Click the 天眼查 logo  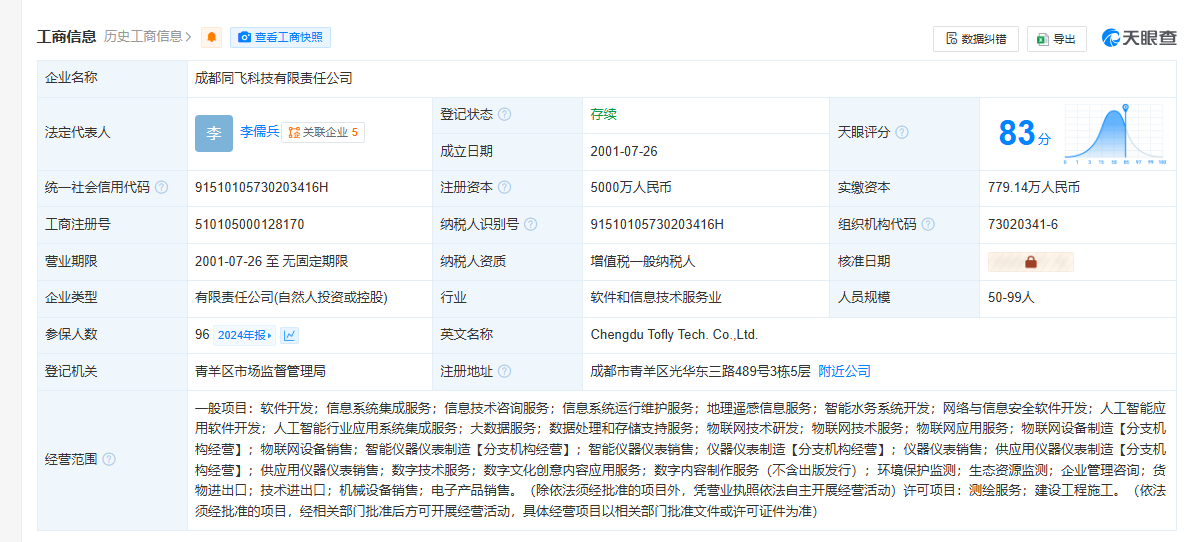click(x=1139, y=39)
